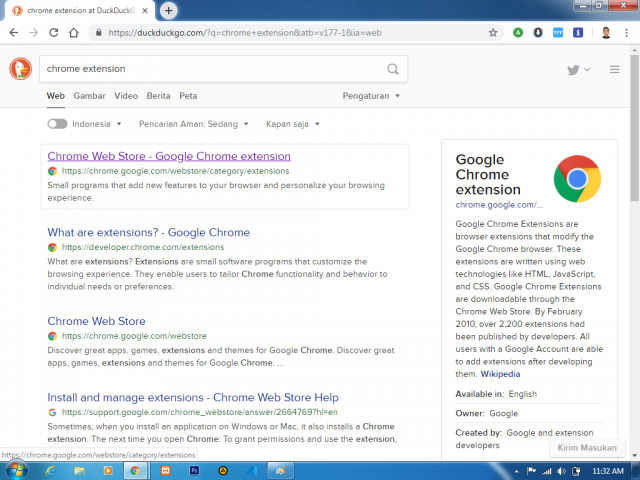Select the Video search tab

126,96
